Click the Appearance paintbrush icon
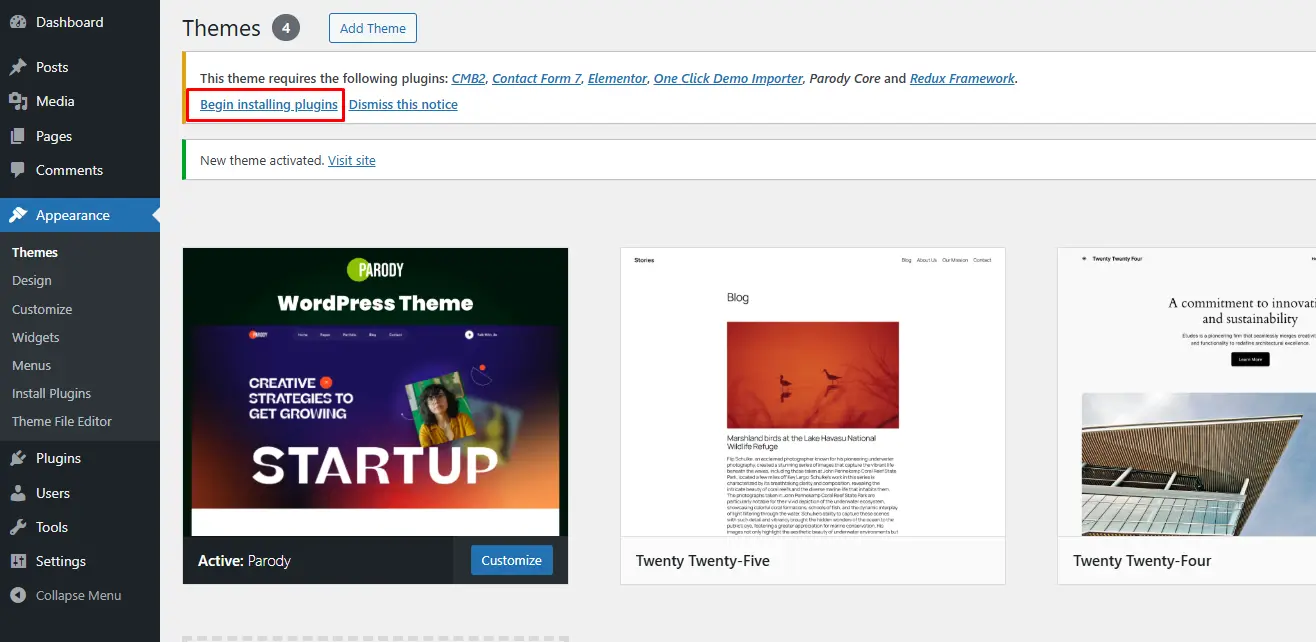 pos(18,215)
